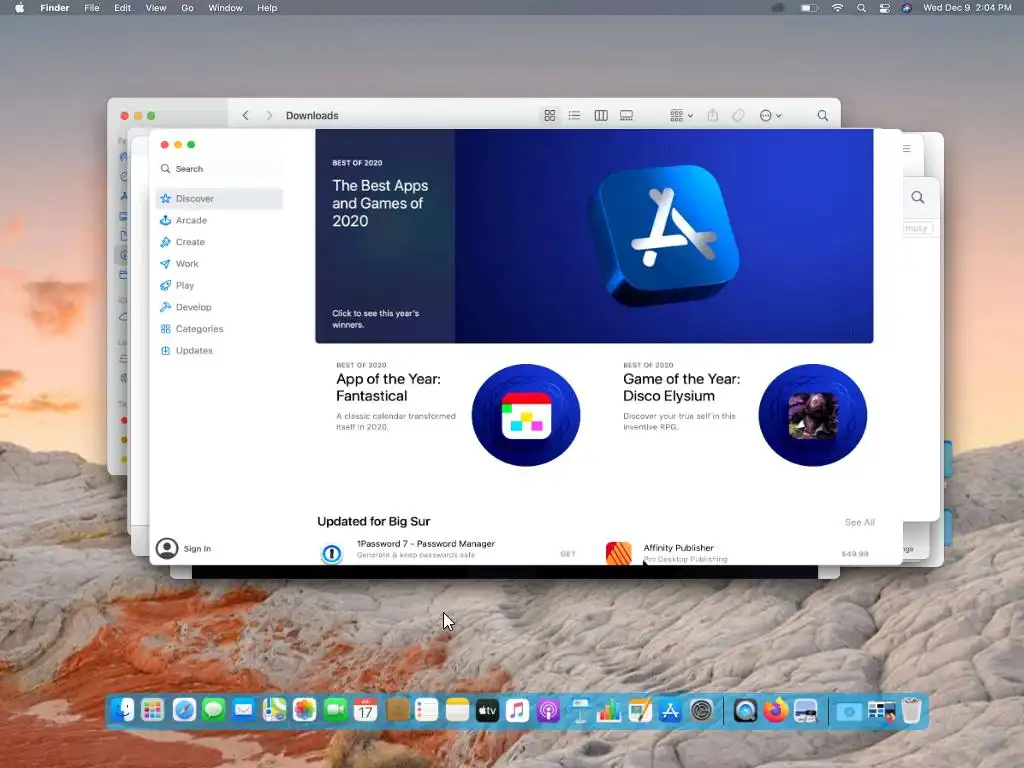1024x768 pixels.
Task: Open the Window menu
Action: [225, 8]
